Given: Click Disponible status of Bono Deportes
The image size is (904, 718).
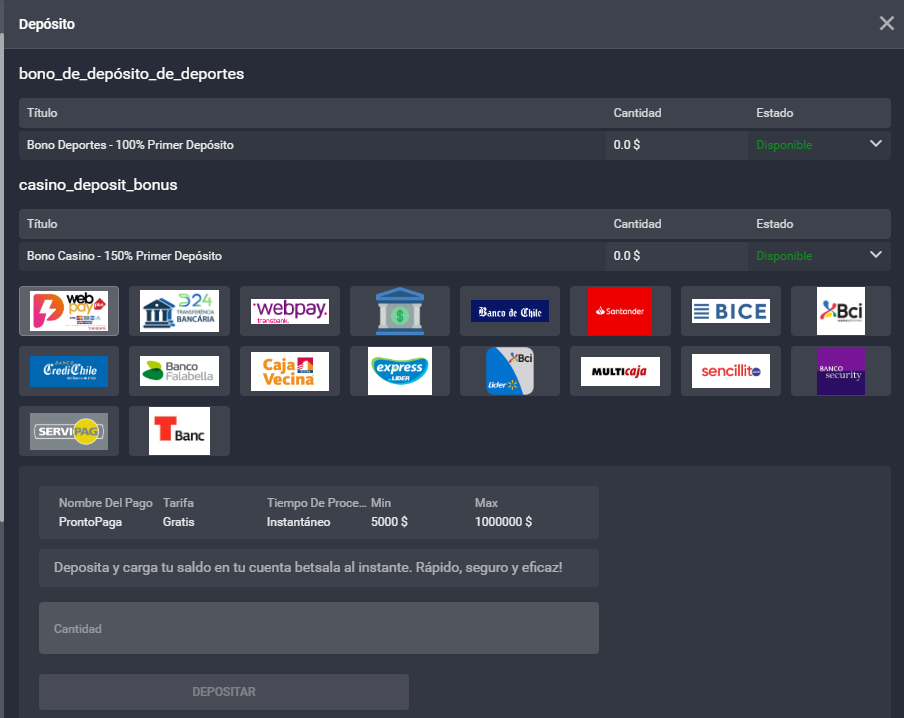Looking at the screenshot, I should pyautogui.click(x=784, y=145).
